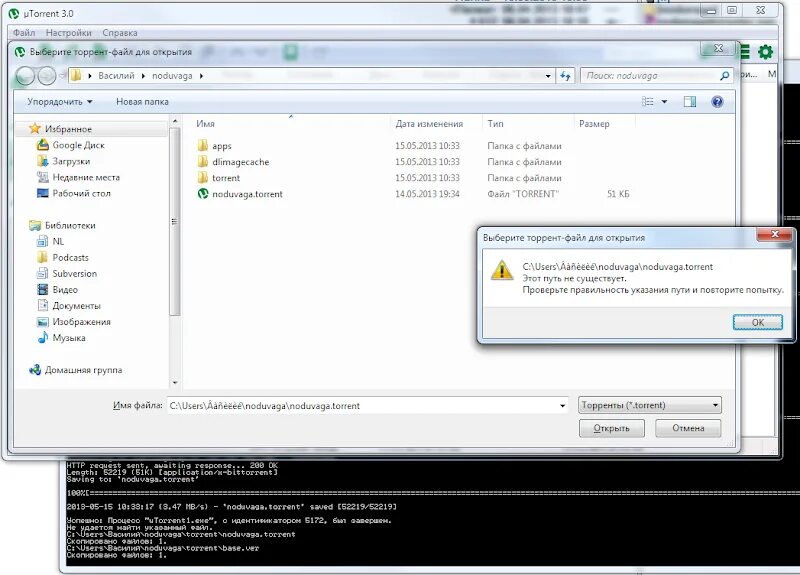Click the Избранное star icon
The height and width of the screenshot is (575, 800).
pos(35,129)
